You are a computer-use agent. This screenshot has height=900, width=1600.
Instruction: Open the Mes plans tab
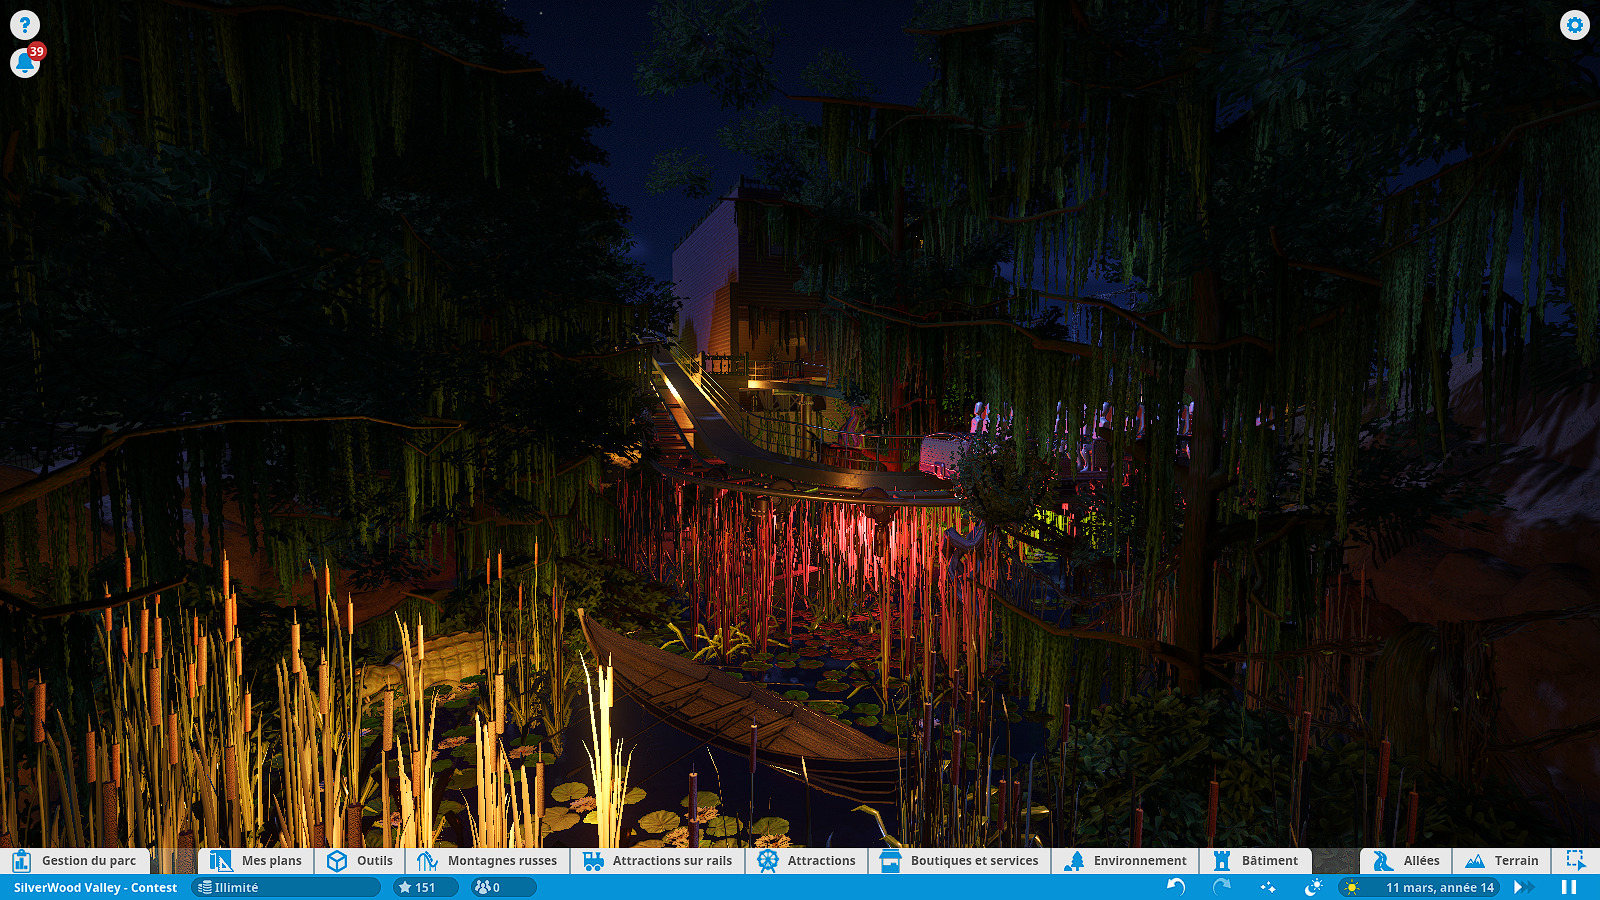click(256, 861)
